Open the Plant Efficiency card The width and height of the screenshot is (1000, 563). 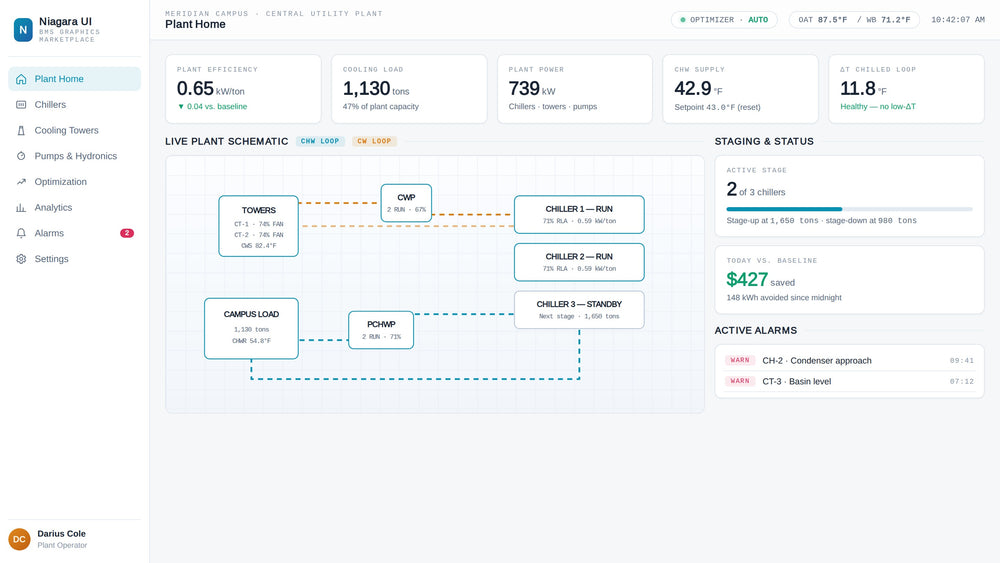click(x=243, y=89)
